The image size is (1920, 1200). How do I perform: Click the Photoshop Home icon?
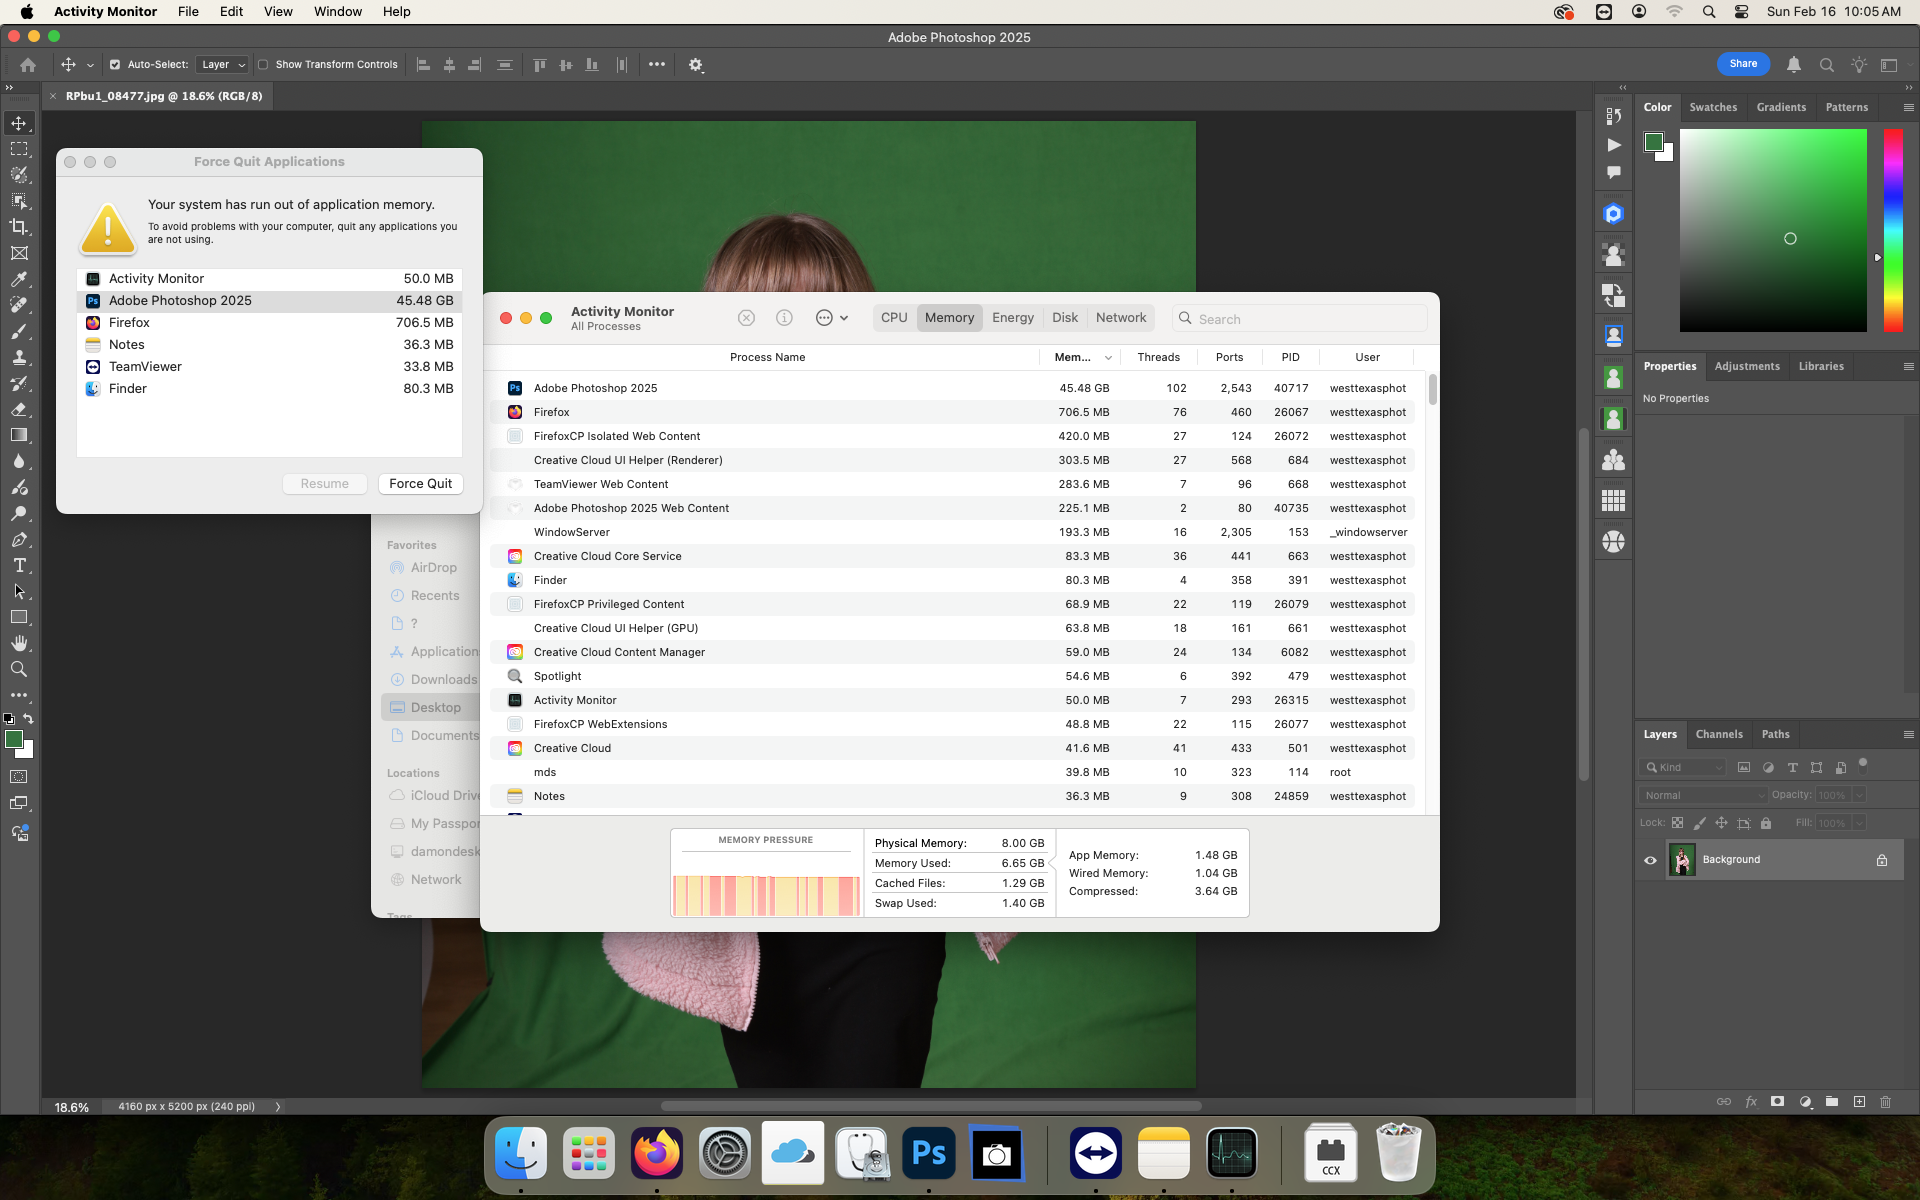(28, 65)
